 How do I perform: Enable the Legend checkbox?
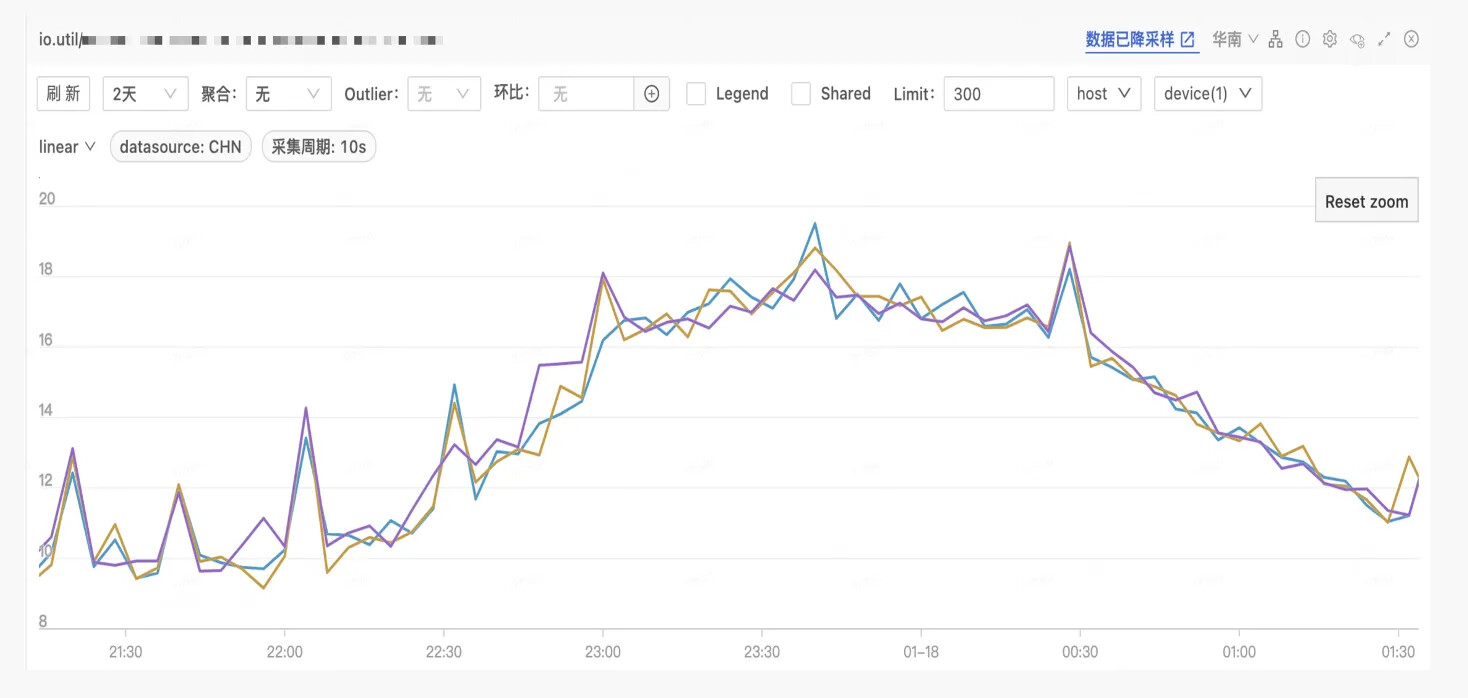(x=697, y=94)
